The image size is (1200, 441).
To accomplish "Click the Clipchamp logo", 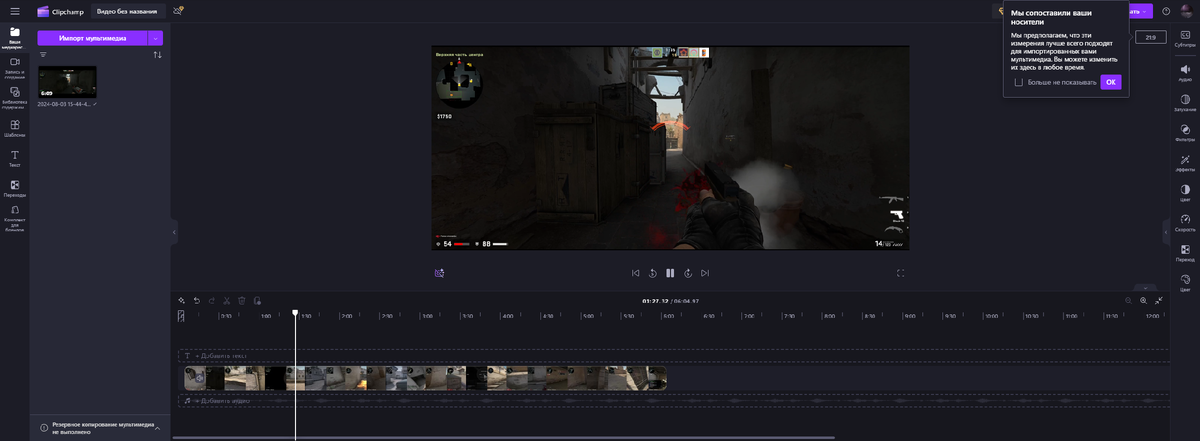I will [x=59, y=11].
